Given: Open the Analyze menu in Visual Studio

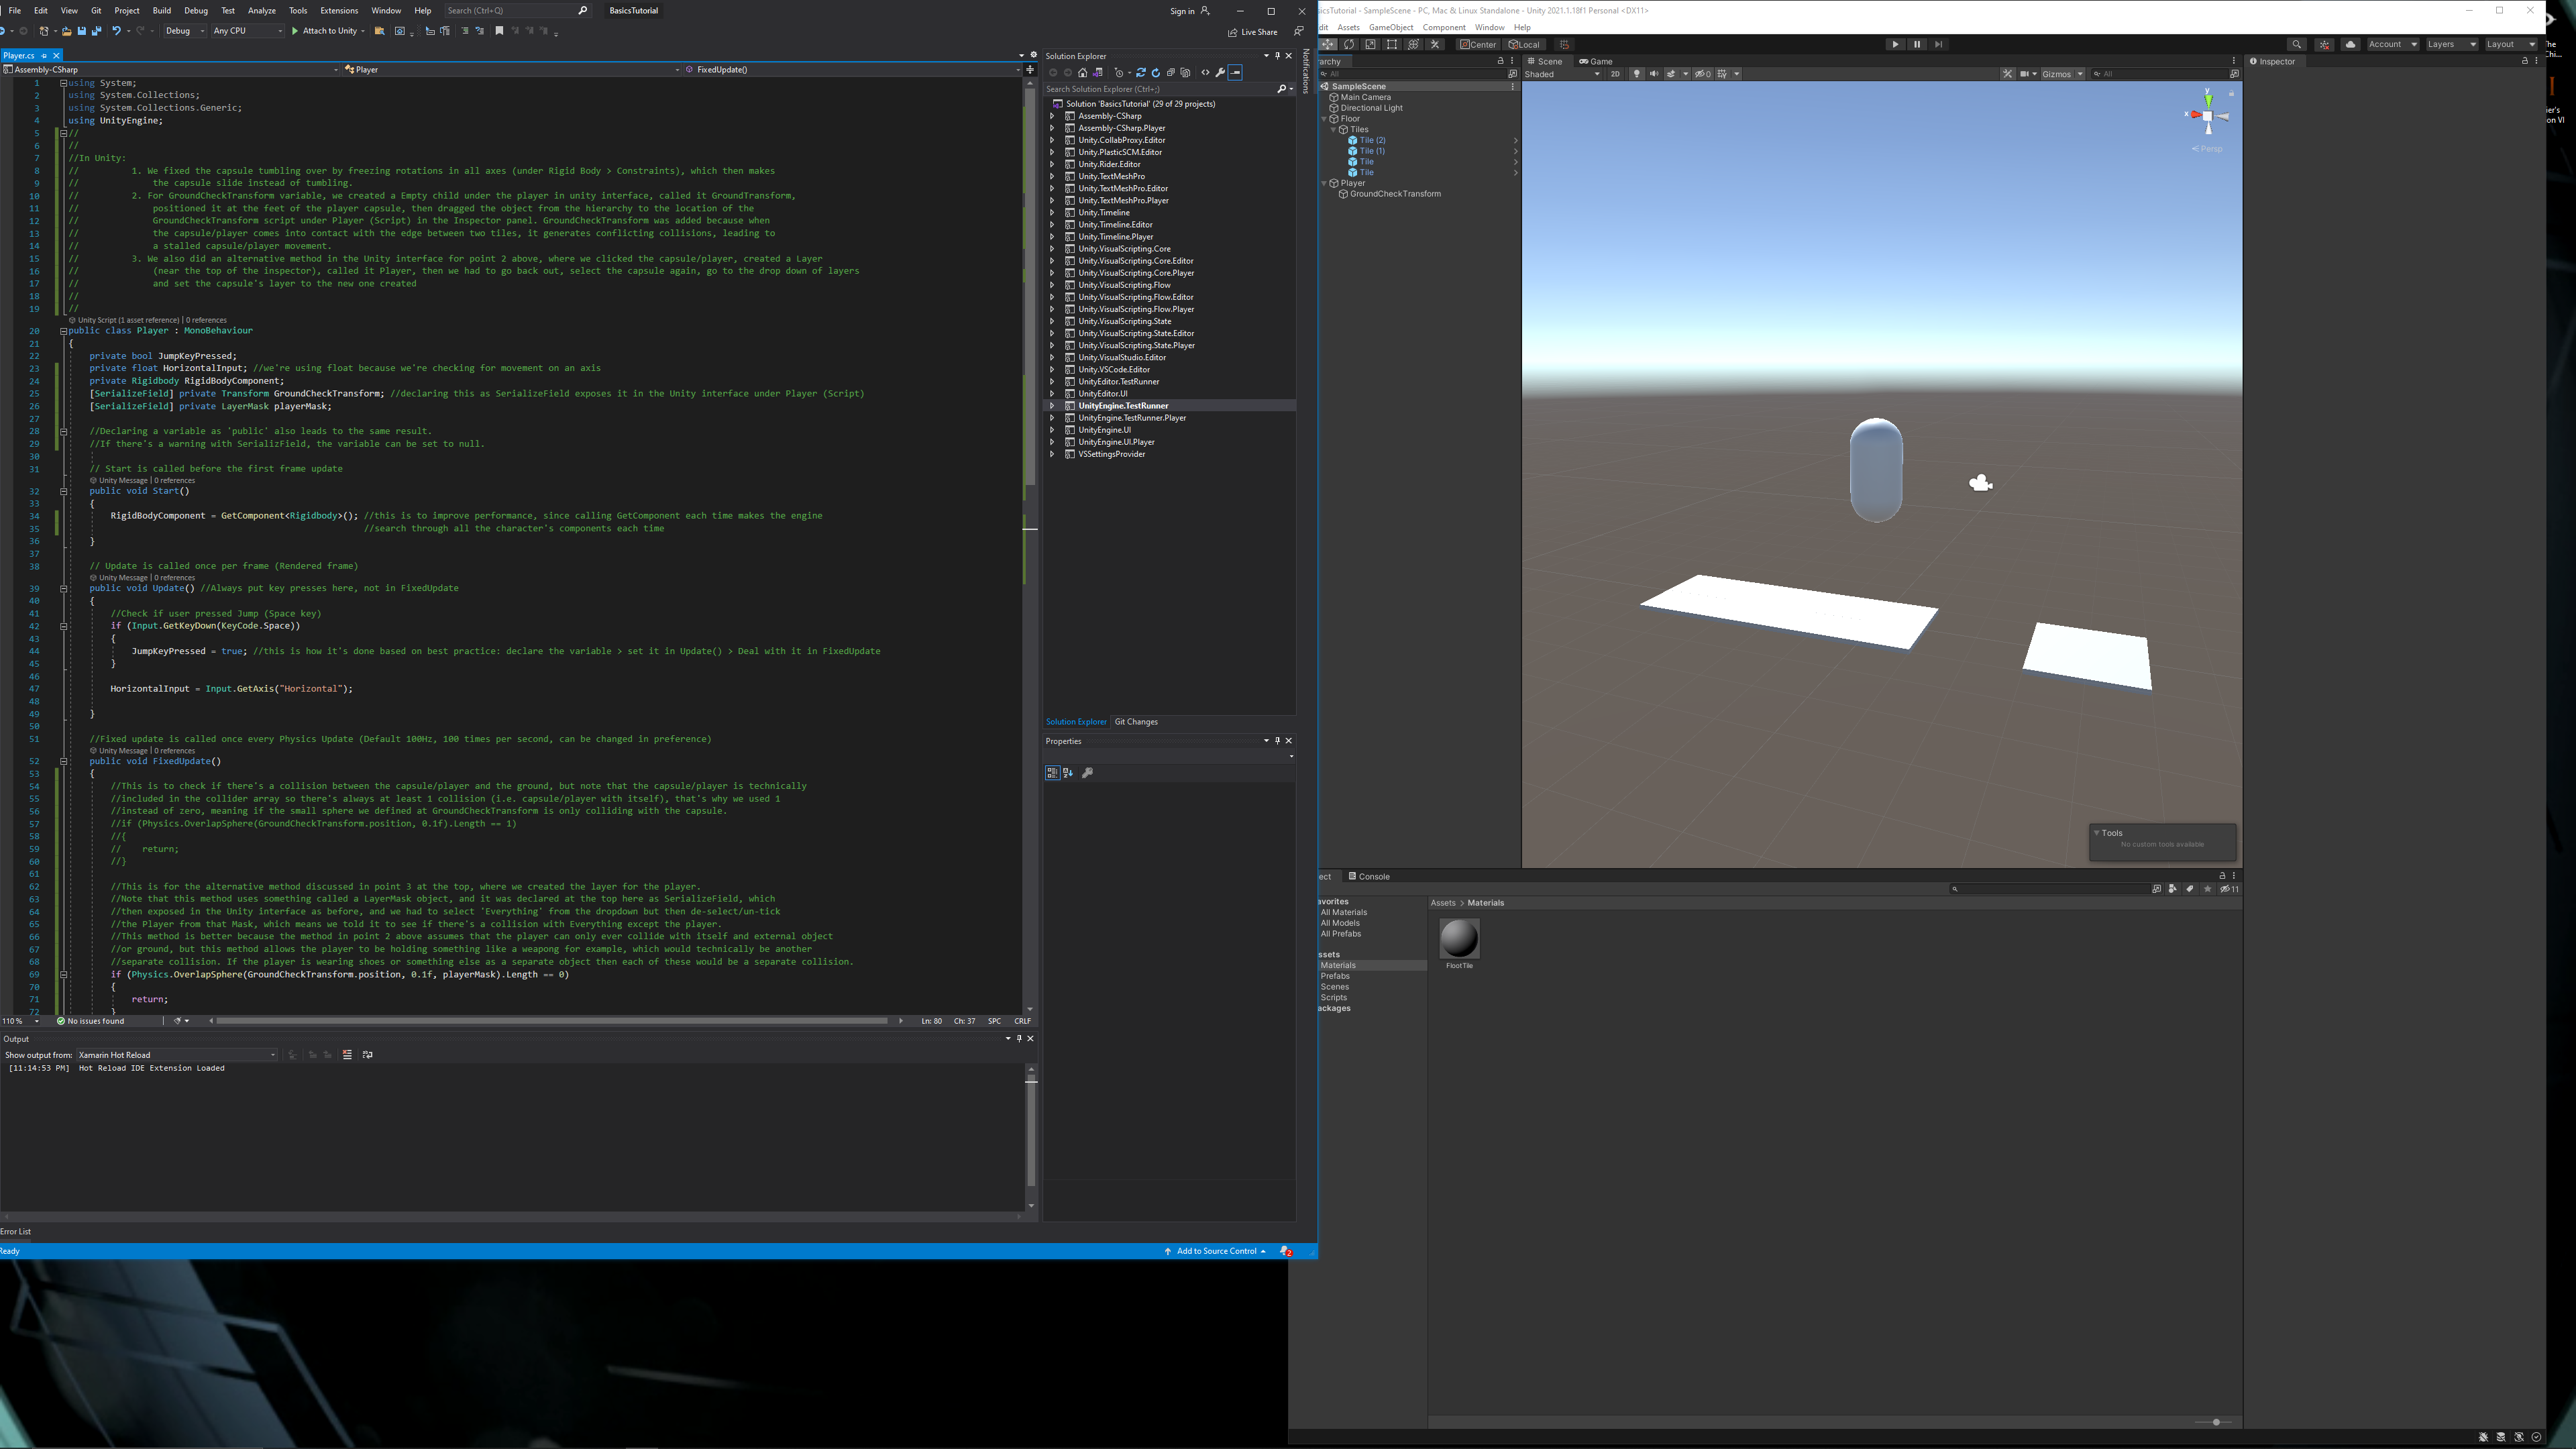Looking at the screenshot, I should 262,11.
